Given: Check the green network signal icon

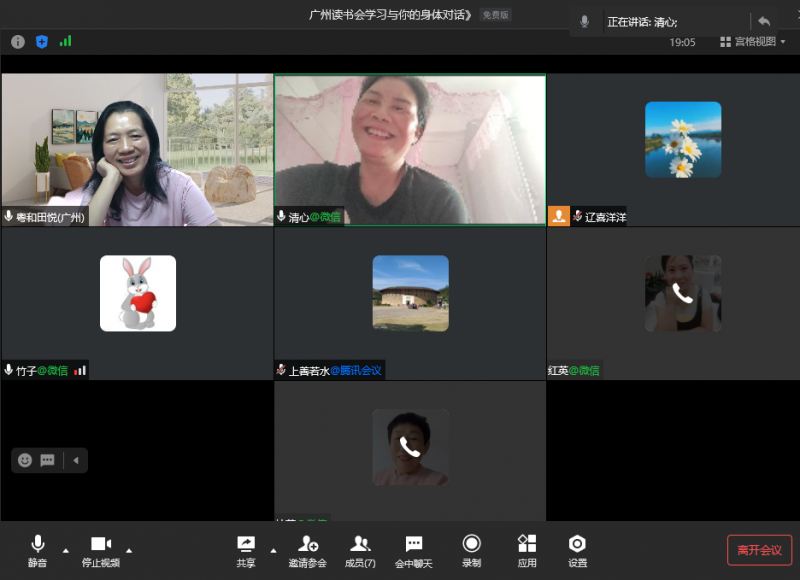Looking at the screenshot, I should click(x=66, y=42).
